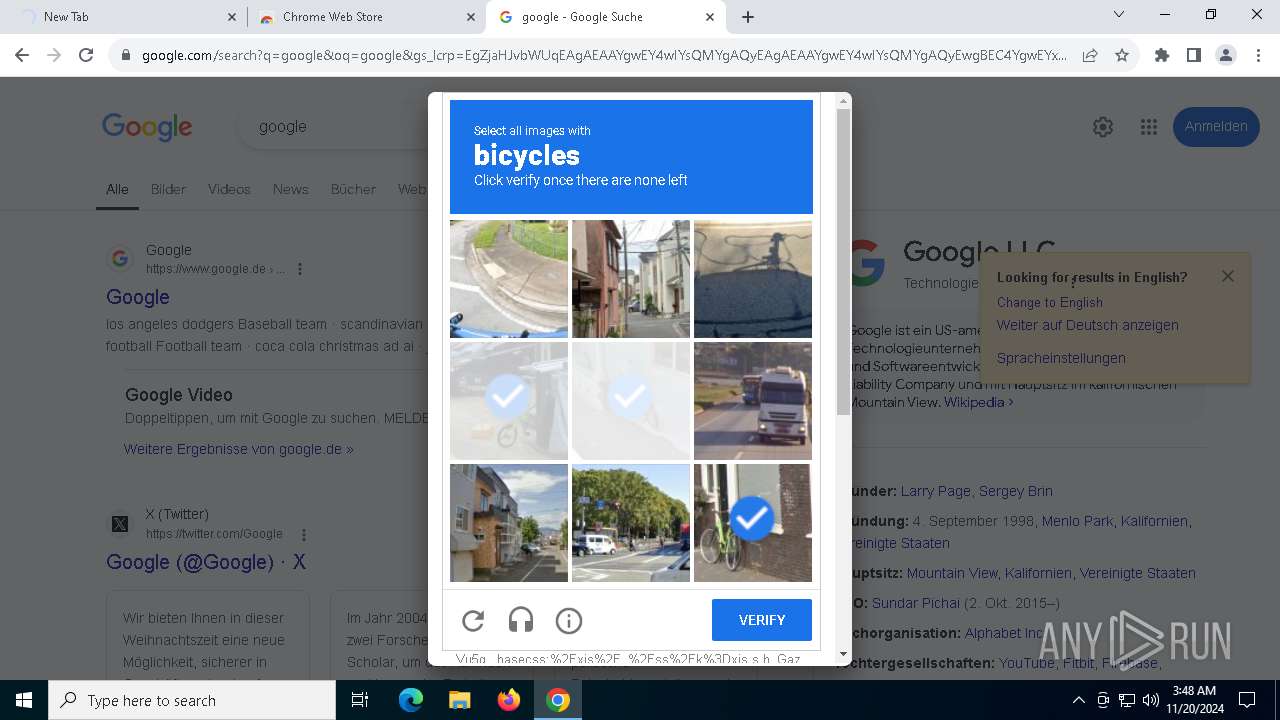Open options menu for the Twitter result
The image size is (1280, 720).
click(x=304, y=534)
